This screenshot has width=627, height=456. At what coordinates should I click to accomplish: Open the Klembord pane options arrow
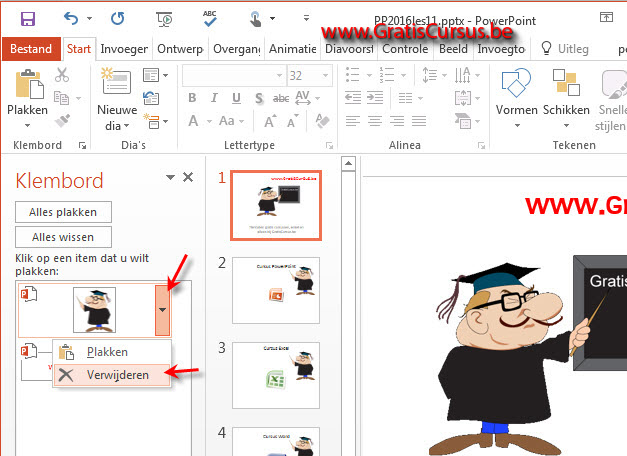click(170, 177)
